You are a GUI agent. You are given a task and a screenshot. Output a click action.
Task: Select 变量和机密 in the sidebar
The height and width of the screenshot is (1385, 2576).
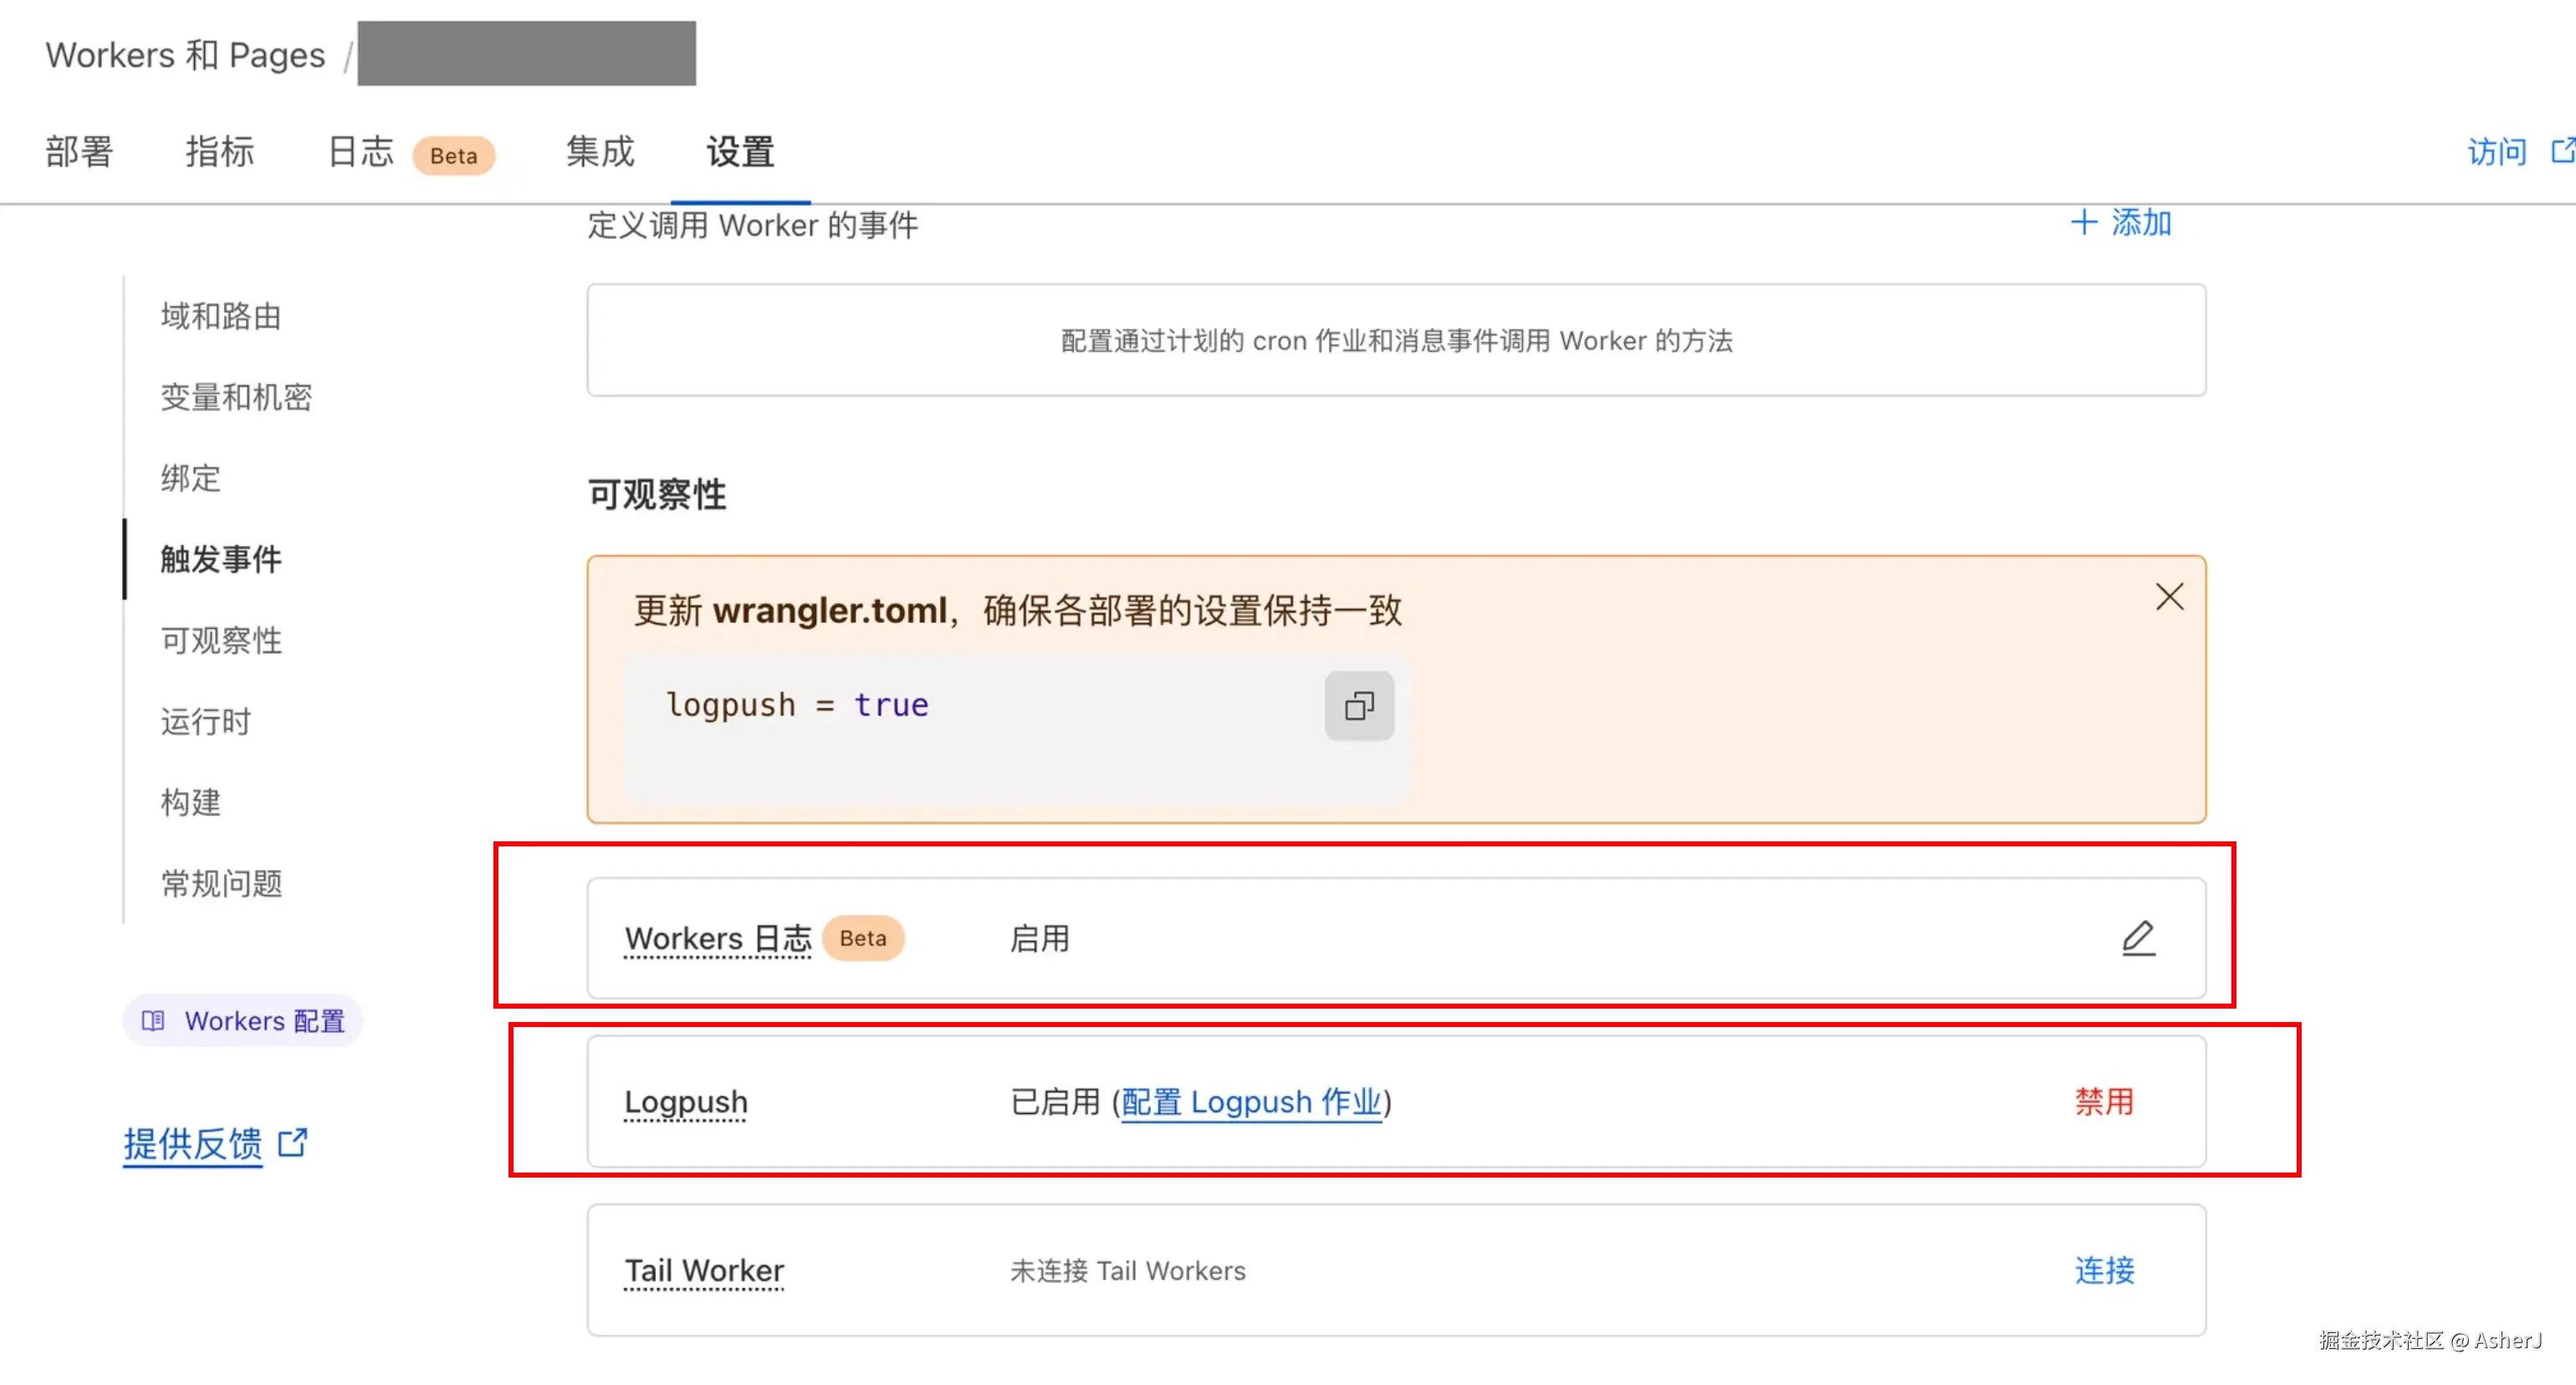(236, 397)
